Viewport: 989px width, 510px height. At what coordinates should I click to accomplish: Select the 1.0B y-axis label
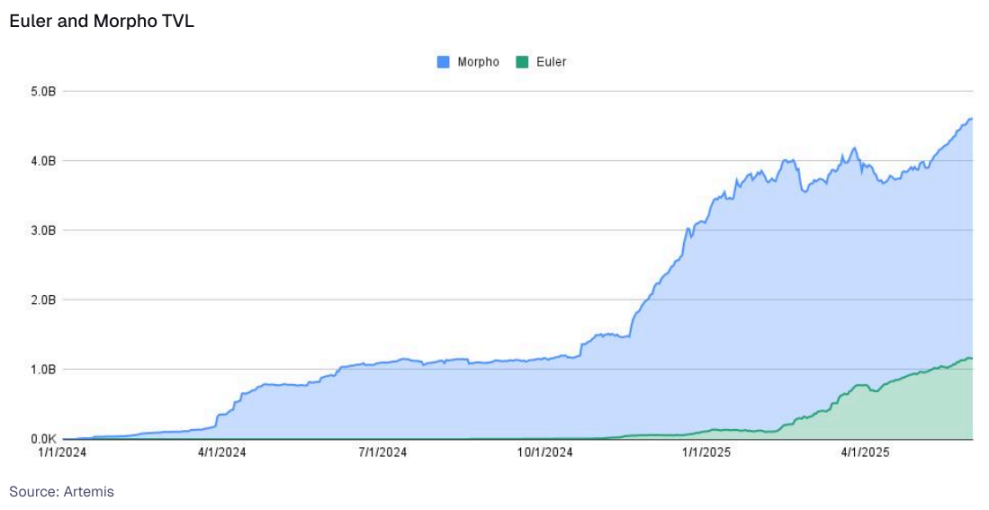click(44, 369)
